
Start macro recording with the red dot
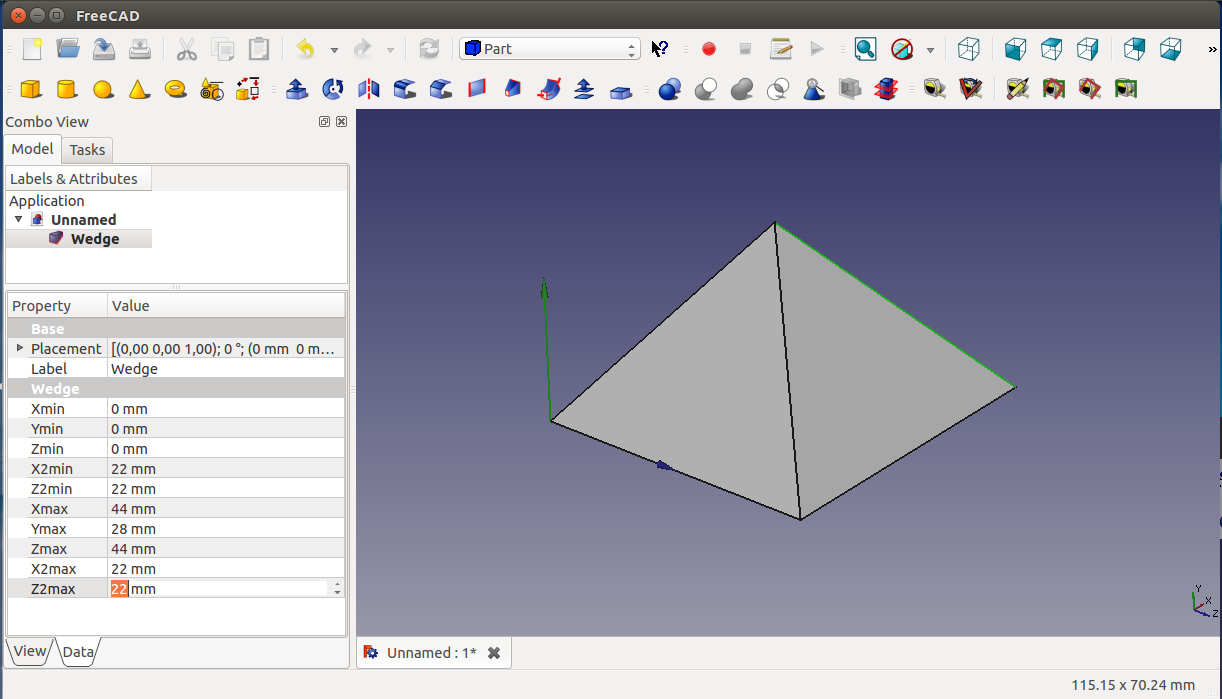709,49
